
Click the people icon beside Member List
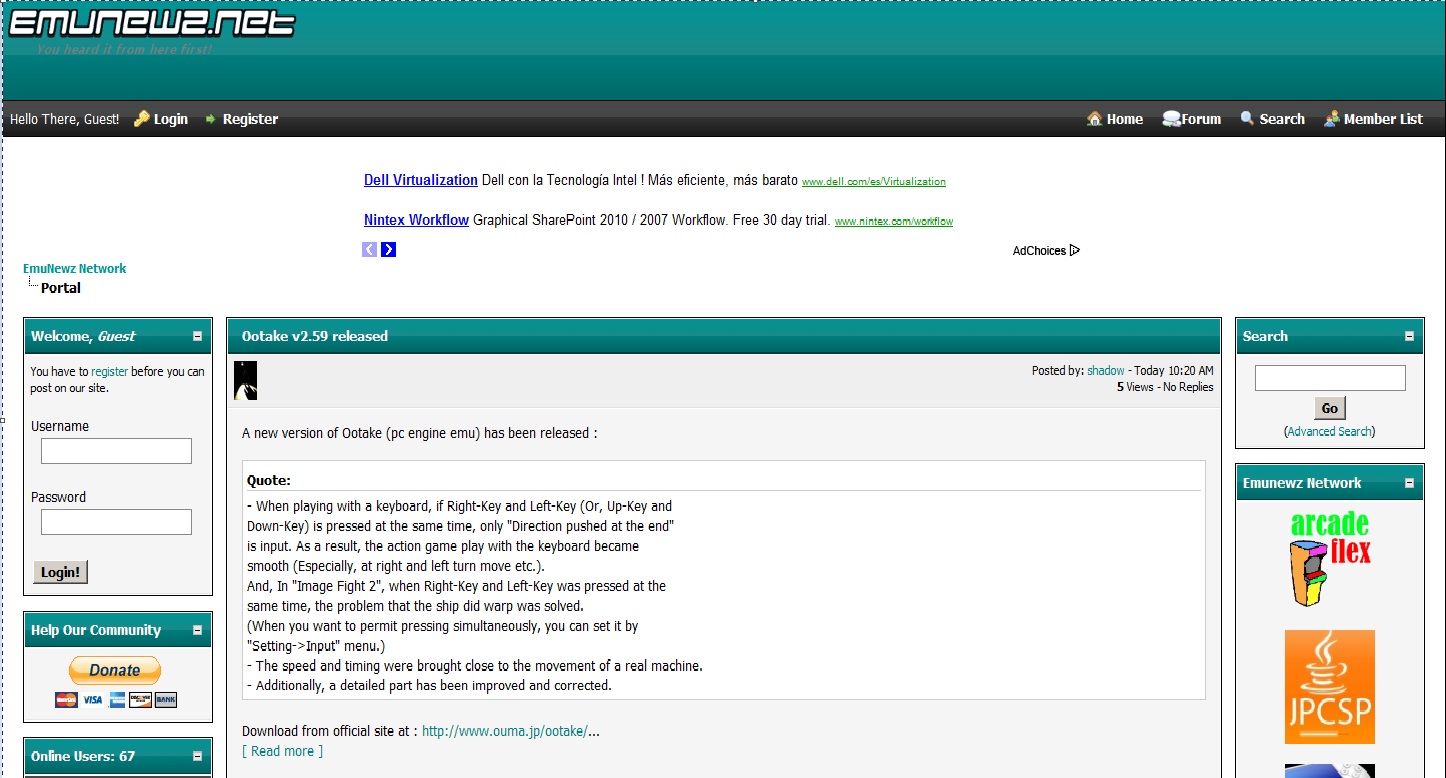1331,119
